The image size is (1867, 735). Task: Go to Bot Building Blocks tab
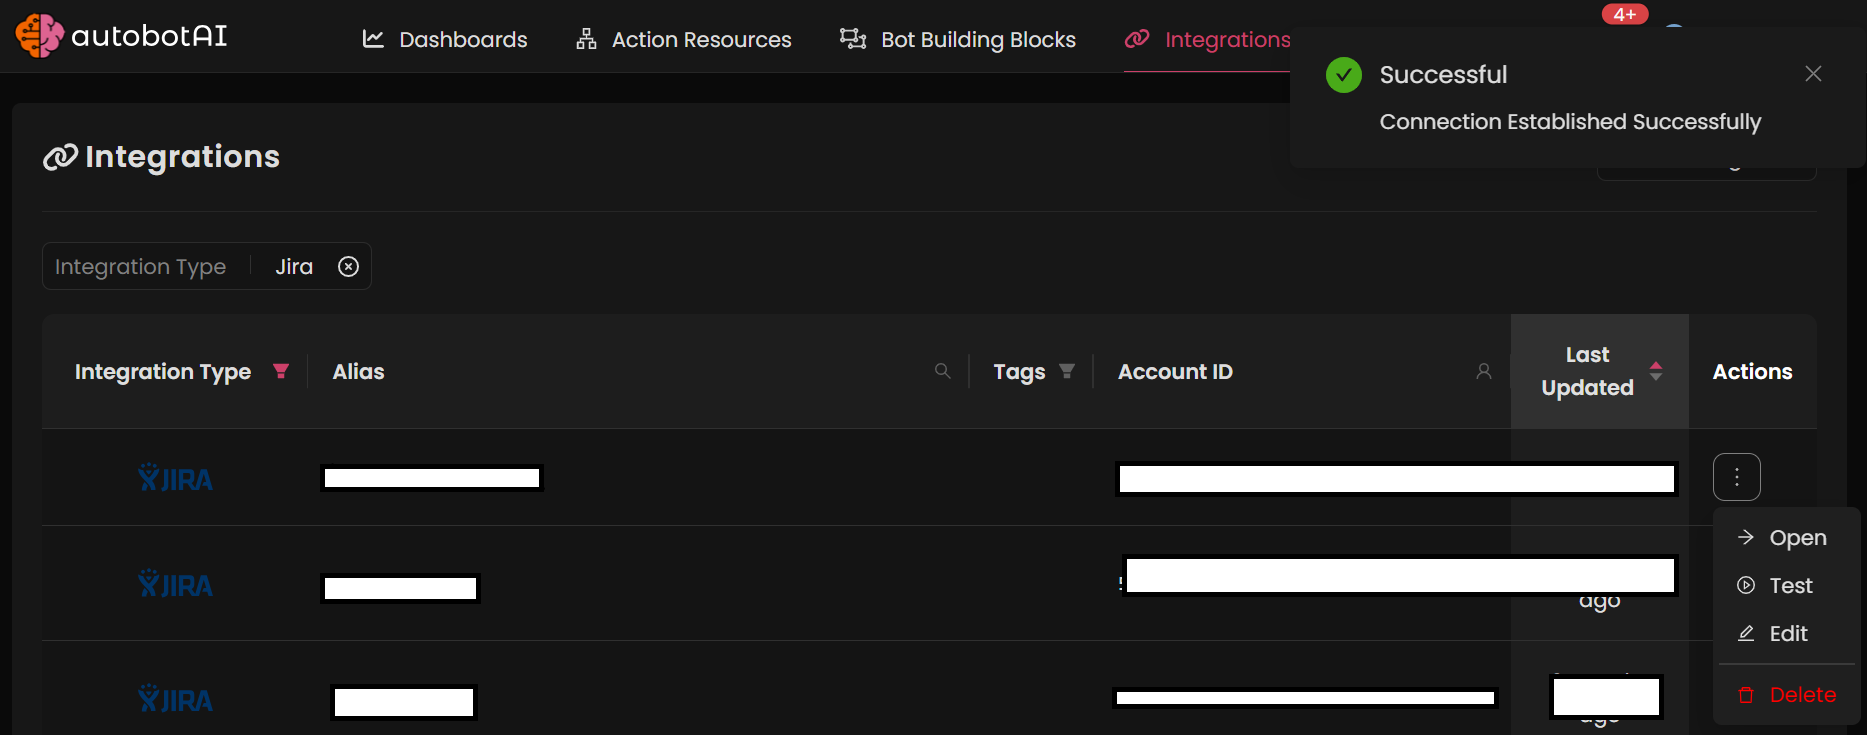coord(957,39)
